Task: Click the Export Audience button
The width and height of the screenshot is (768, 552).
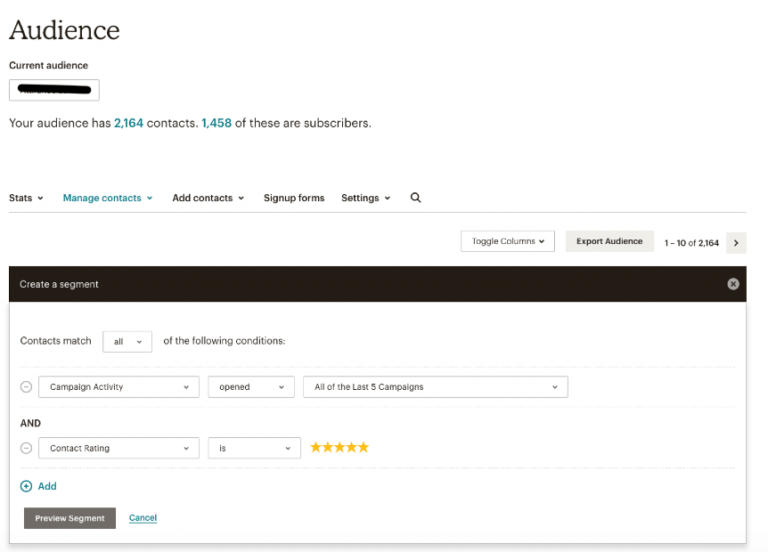Action: (609, 241)
